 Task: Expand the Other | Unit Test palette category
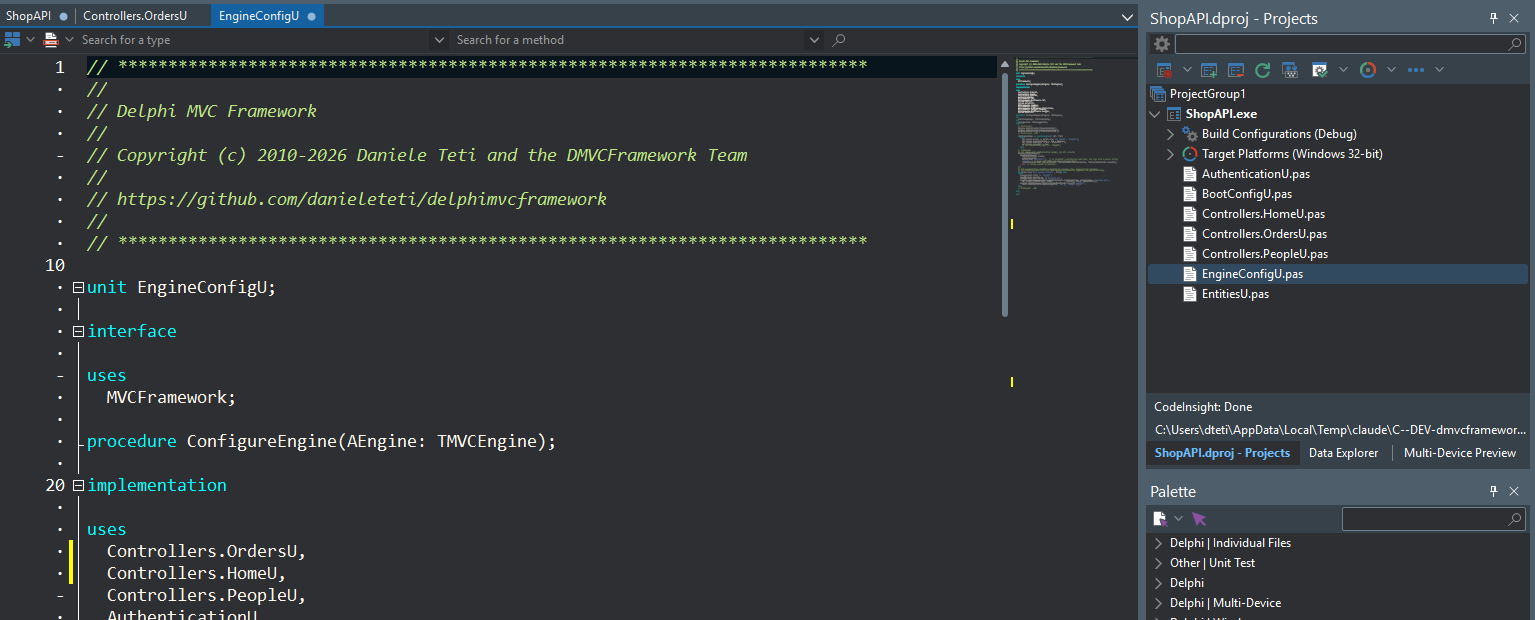[1159, 563]
